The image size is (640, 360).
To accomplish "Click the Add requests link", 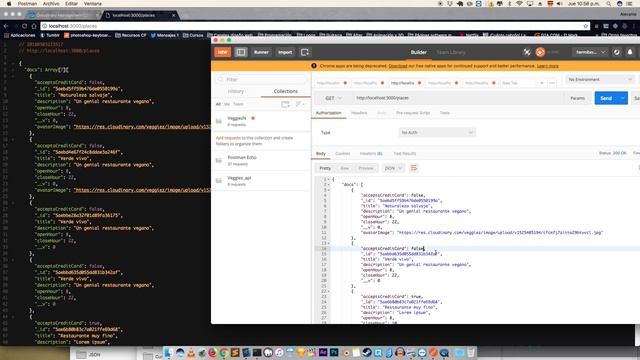I will (x=228, y=138).
